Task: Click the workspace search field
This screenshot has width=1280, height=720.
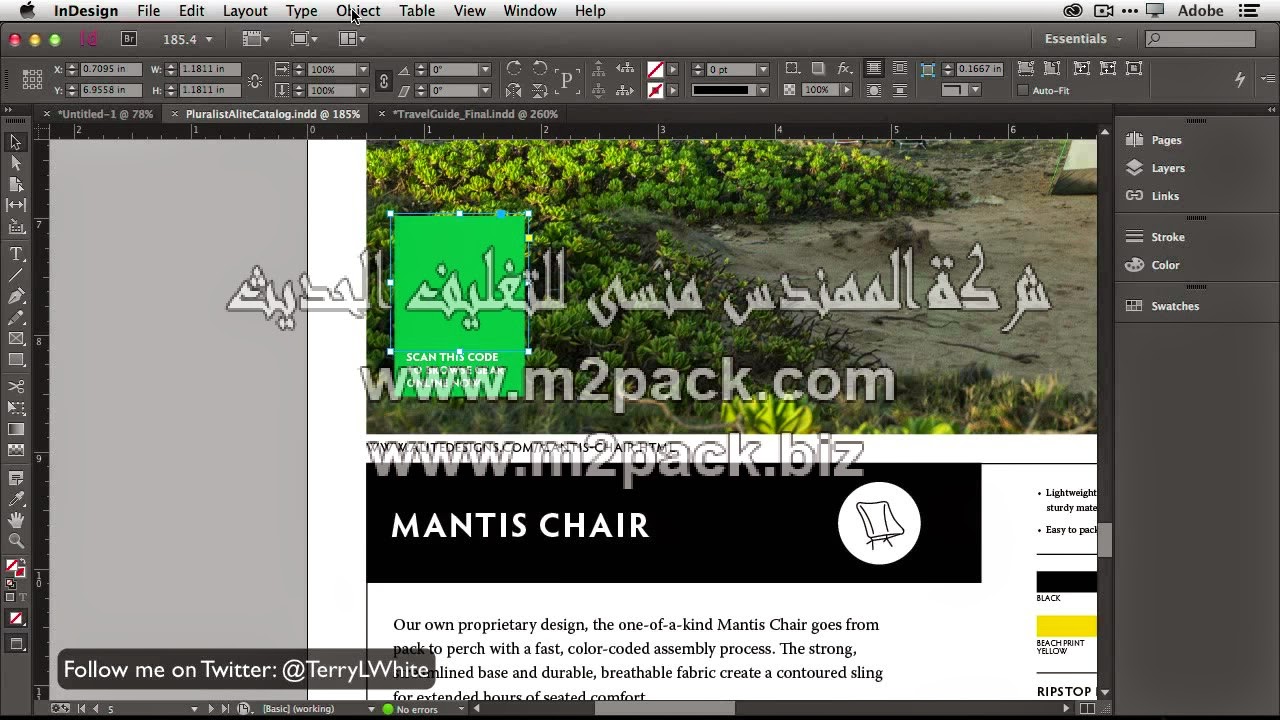Action: [x=1200, y=39]
